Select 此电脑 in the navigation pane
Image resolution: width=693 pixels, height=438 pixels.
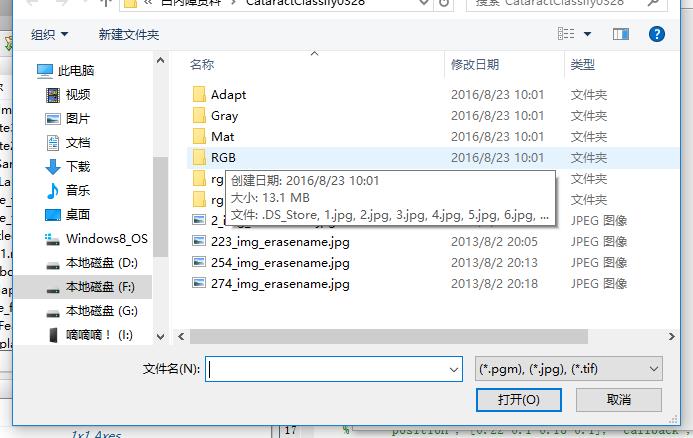click(75, 71)
